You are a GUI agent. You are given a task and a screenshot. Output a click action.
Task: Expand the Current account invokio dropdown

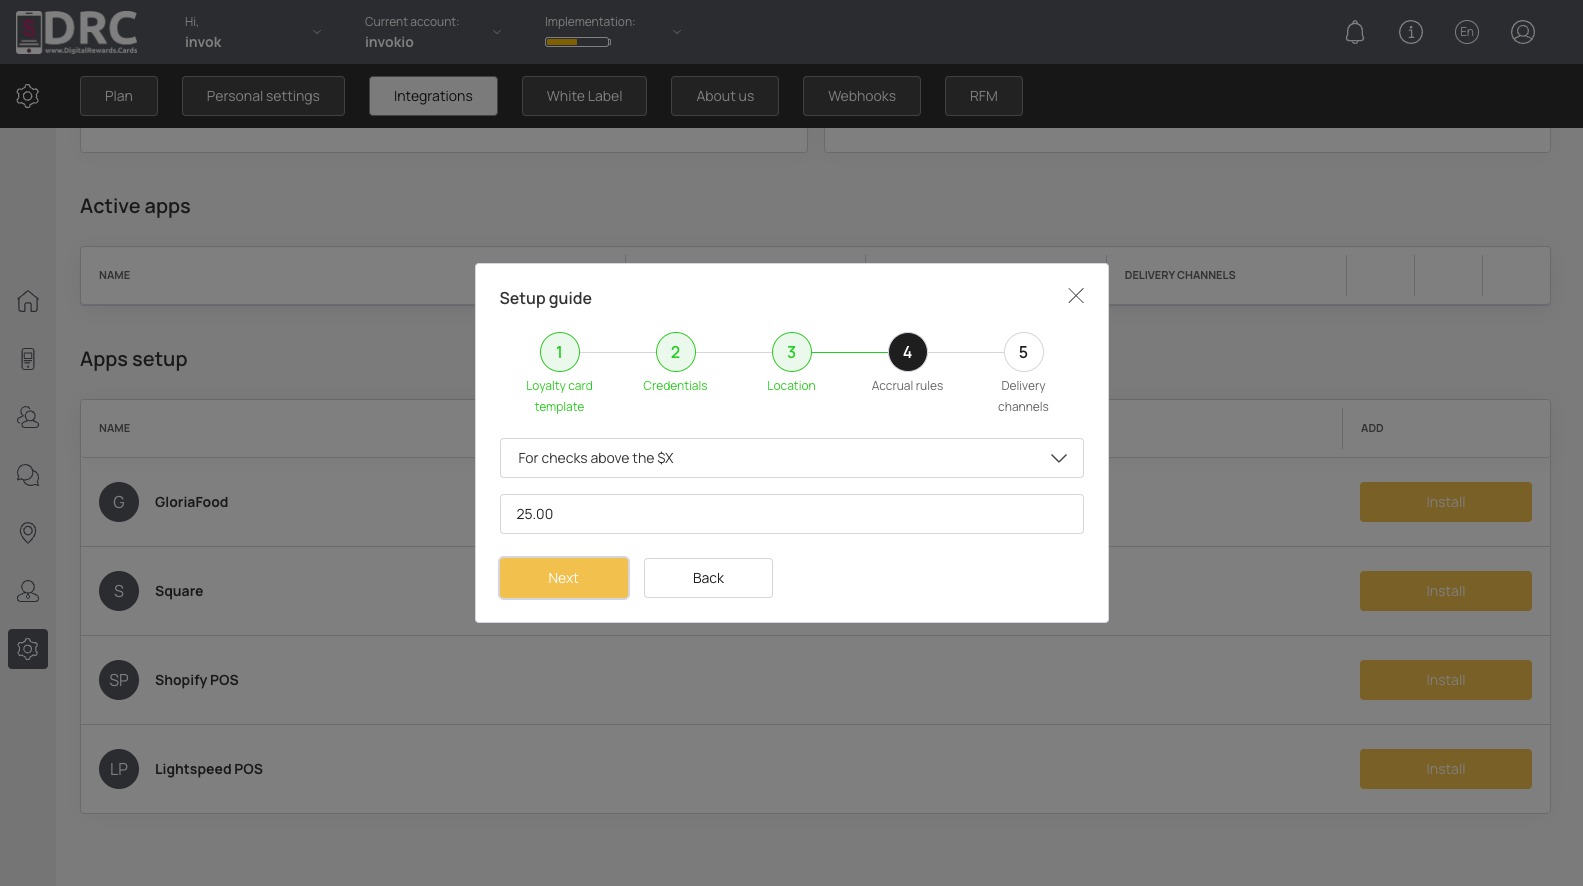(x=433, y=32)
